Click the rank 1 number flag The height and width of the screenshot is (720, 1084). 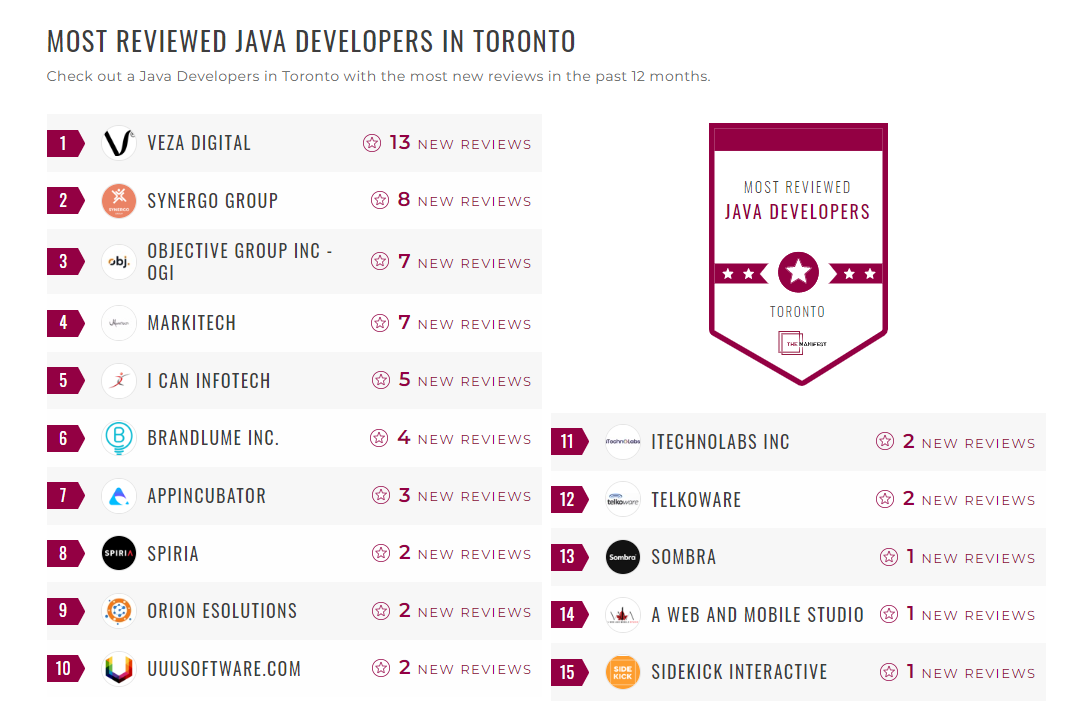click(x=64, y=143)
